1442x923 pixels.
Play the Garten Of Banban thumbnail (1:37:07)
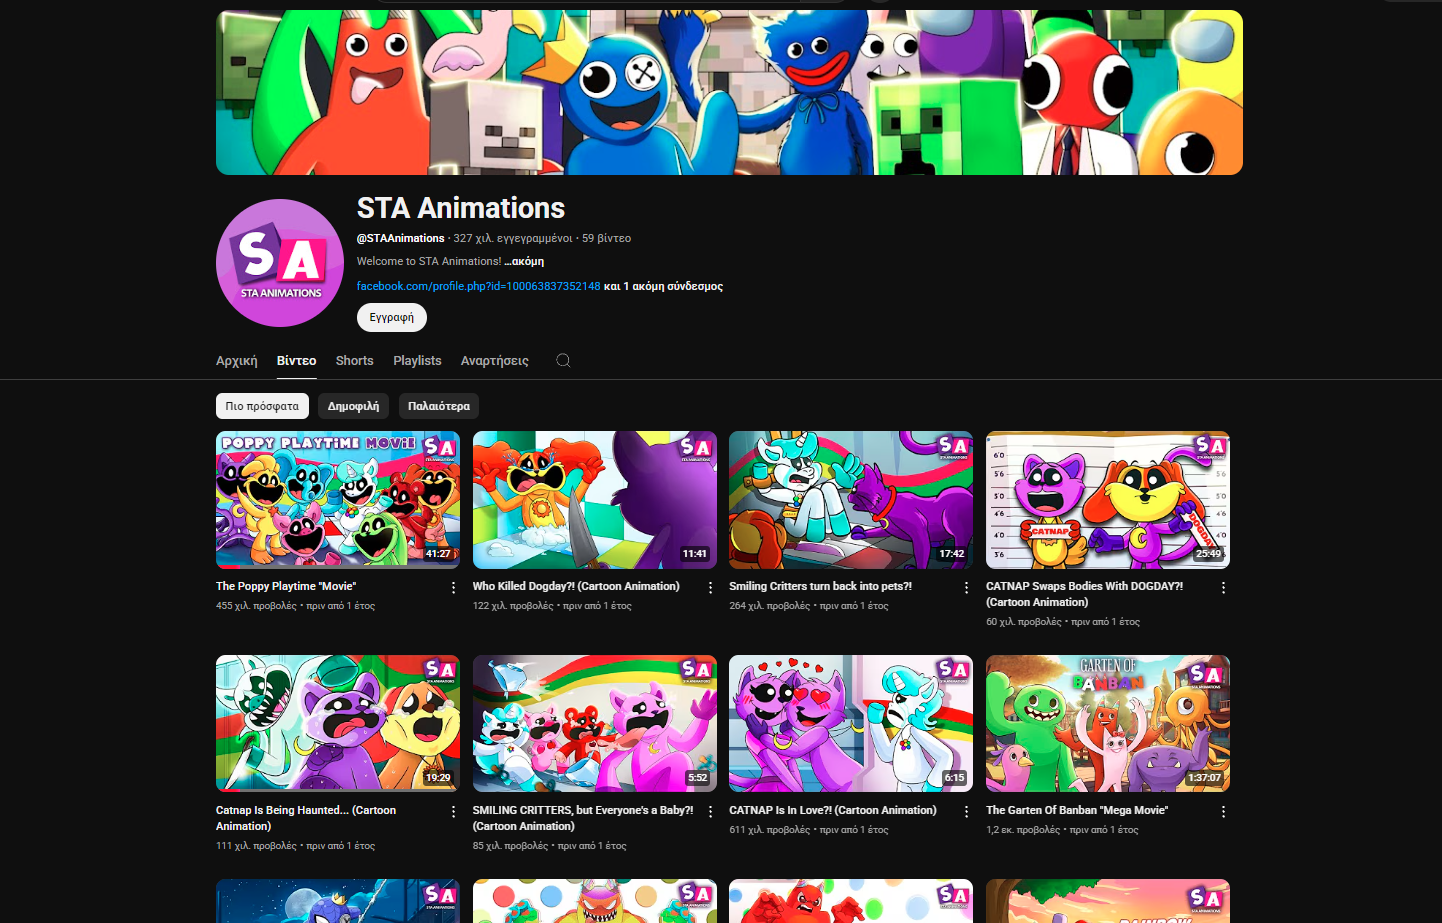click(1108, 724)
